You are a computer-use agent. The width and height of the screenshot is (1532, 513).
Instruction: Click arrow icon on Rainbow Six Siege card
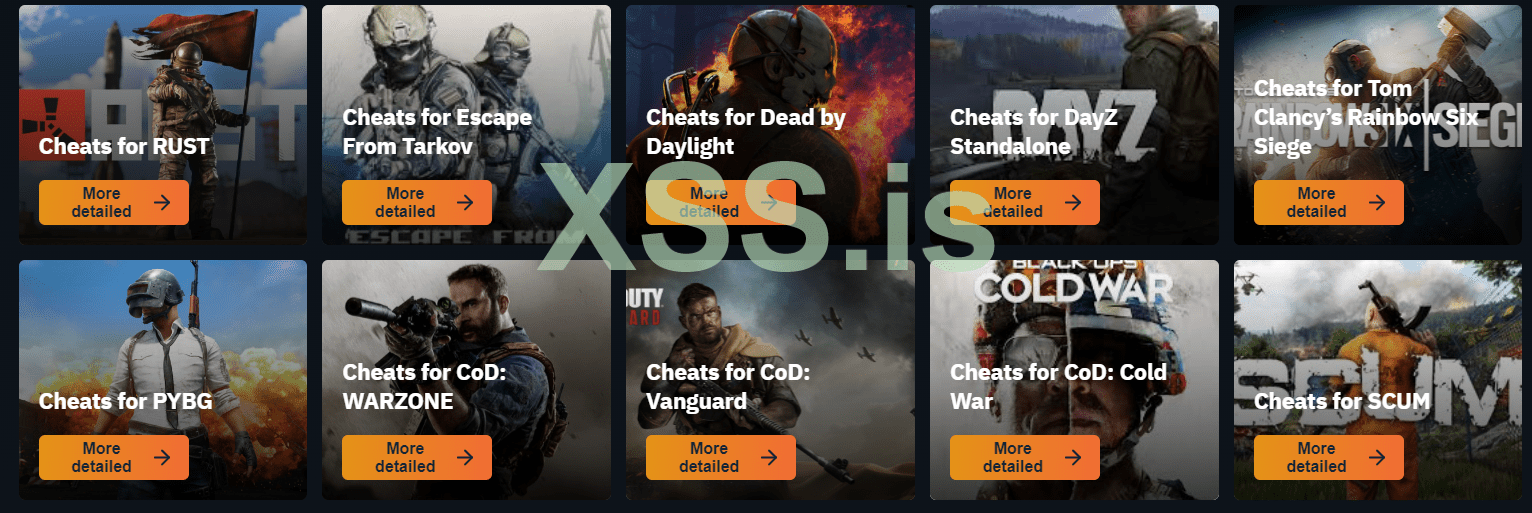click(x=1377, y=202)
